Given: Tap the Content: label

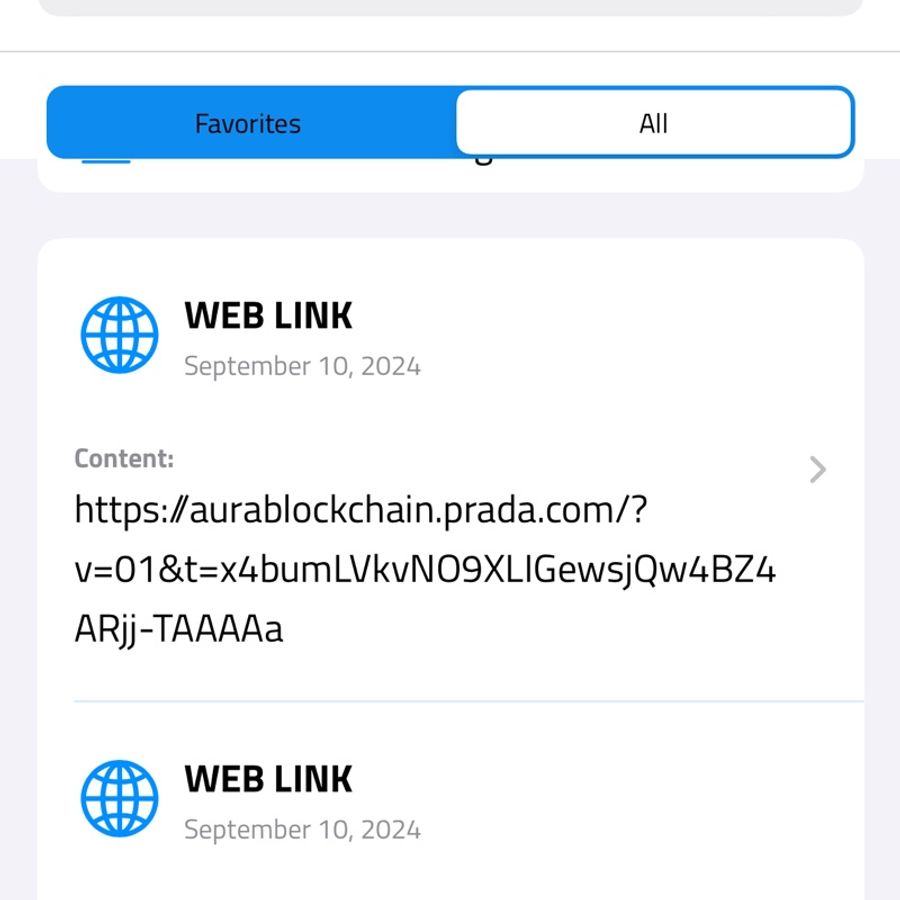Looking at the screenshot, I should 124,459.
